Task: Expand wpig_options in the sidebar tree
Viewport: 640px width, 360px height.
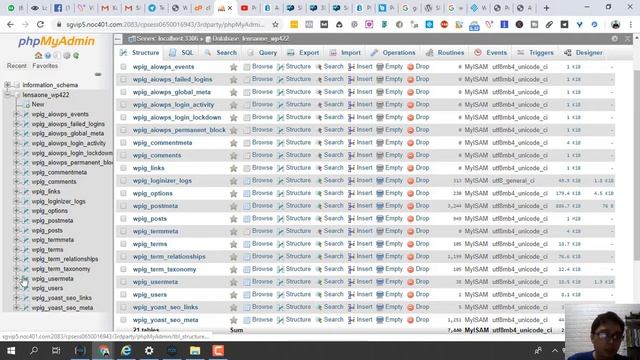Action: [17, 211]
